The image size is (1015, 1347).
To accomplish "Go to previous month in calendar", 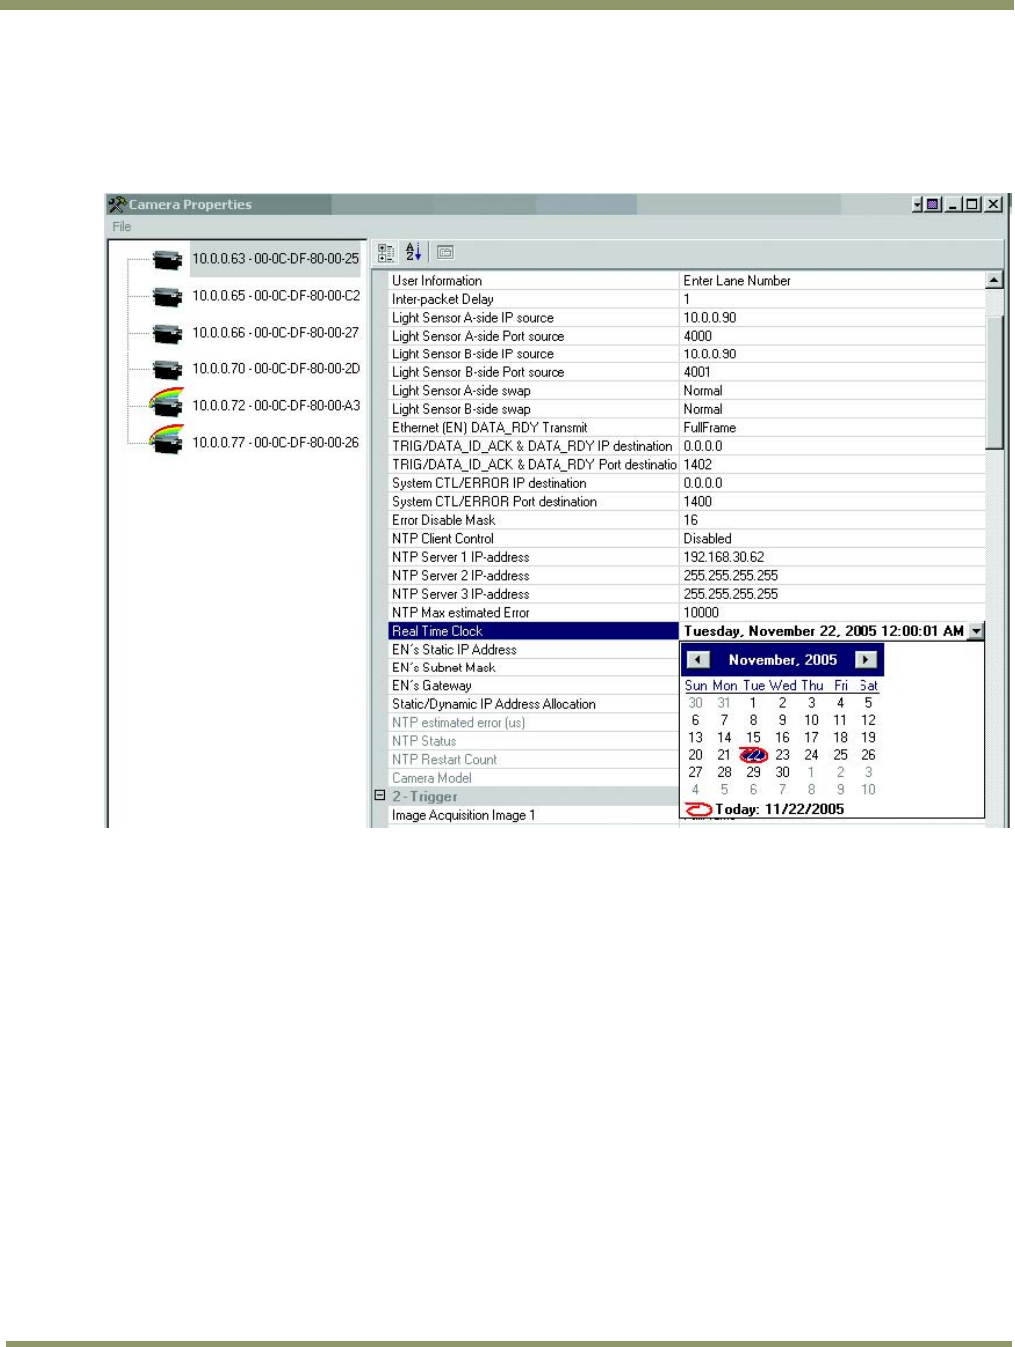I will tap(698, 660).
